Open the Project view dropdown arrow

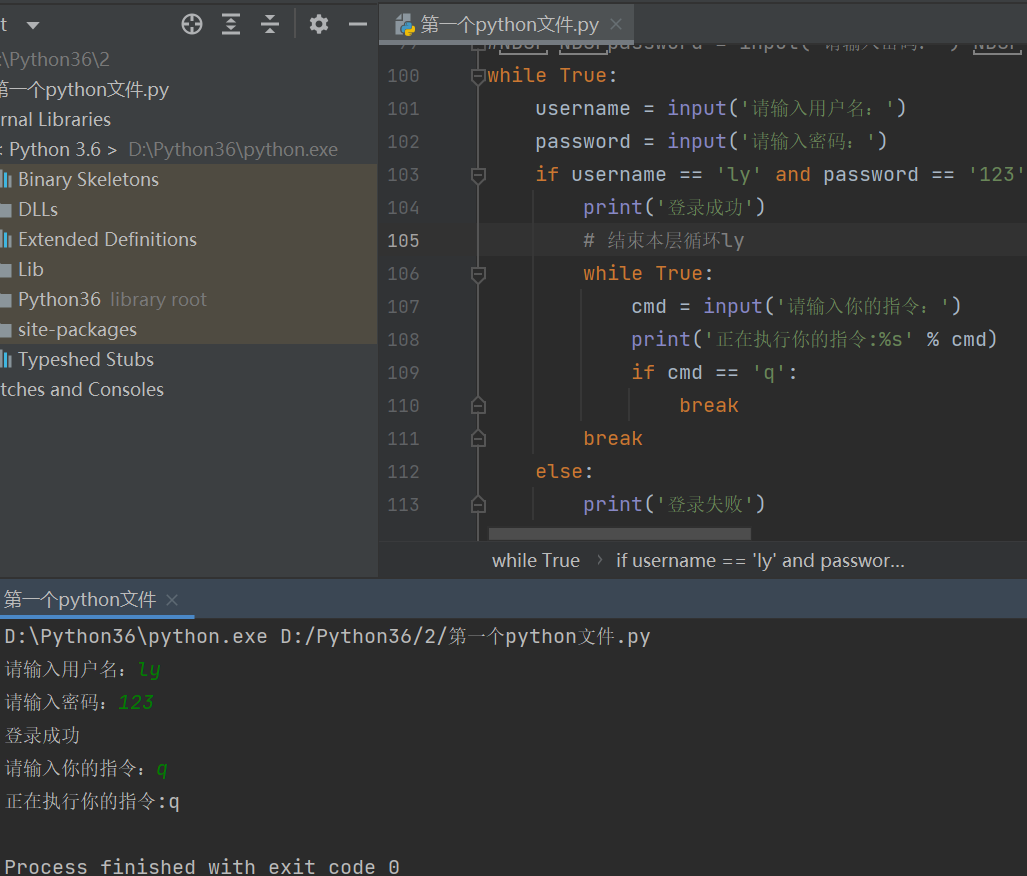(x=33, y=25)
